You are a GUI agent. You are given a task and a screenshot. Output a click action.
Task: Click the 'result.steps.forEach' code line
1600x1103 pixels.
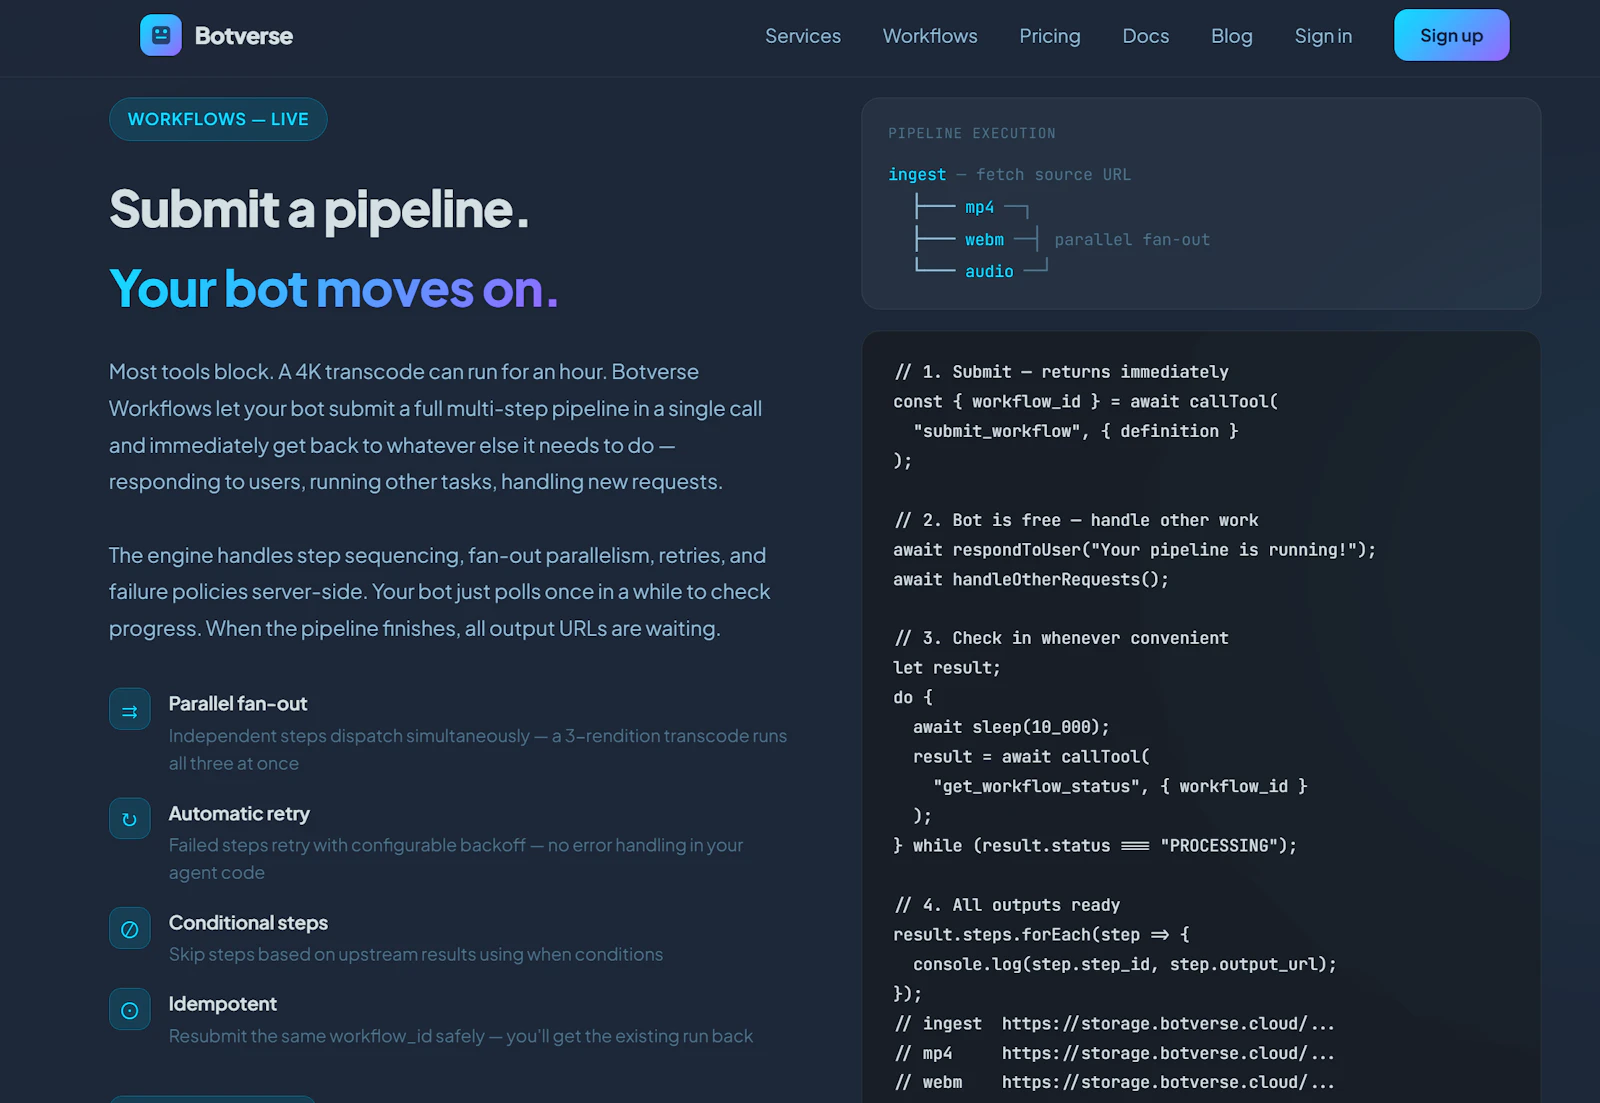click(1041, 935)
